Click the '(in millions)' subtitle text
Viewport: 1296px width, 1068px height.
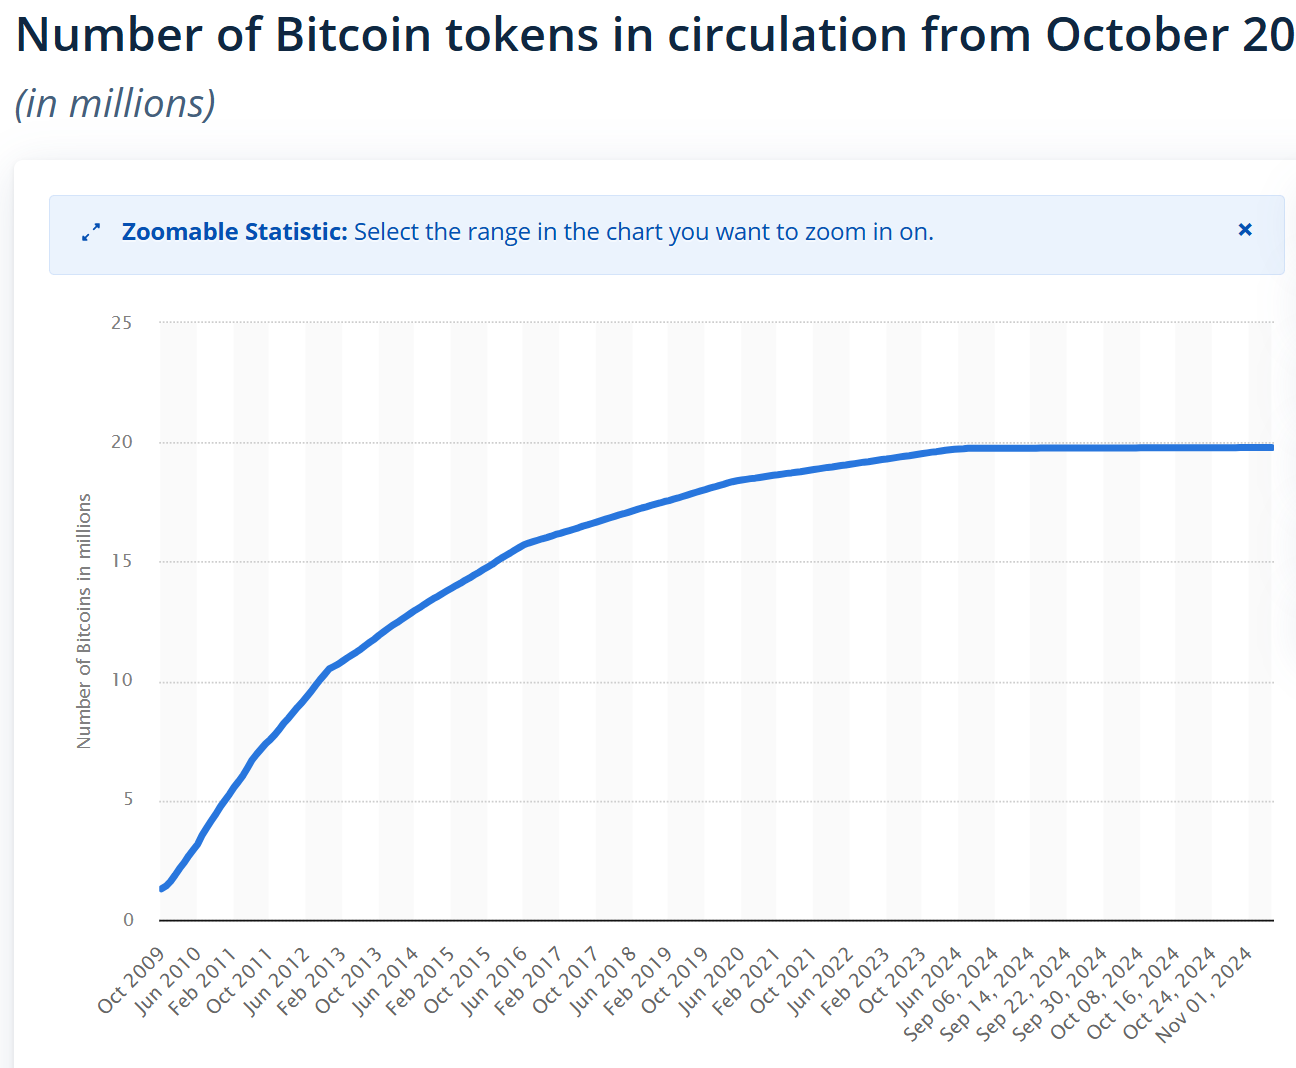pyautogui.click(x=115, y=103)
